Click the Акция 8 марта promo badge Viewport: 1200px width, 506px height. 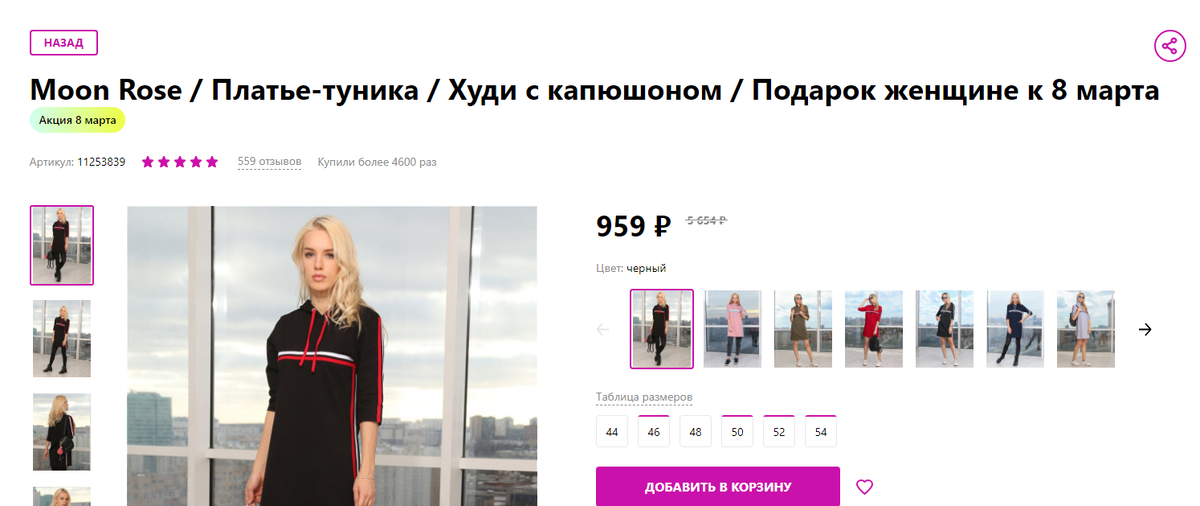77,120
